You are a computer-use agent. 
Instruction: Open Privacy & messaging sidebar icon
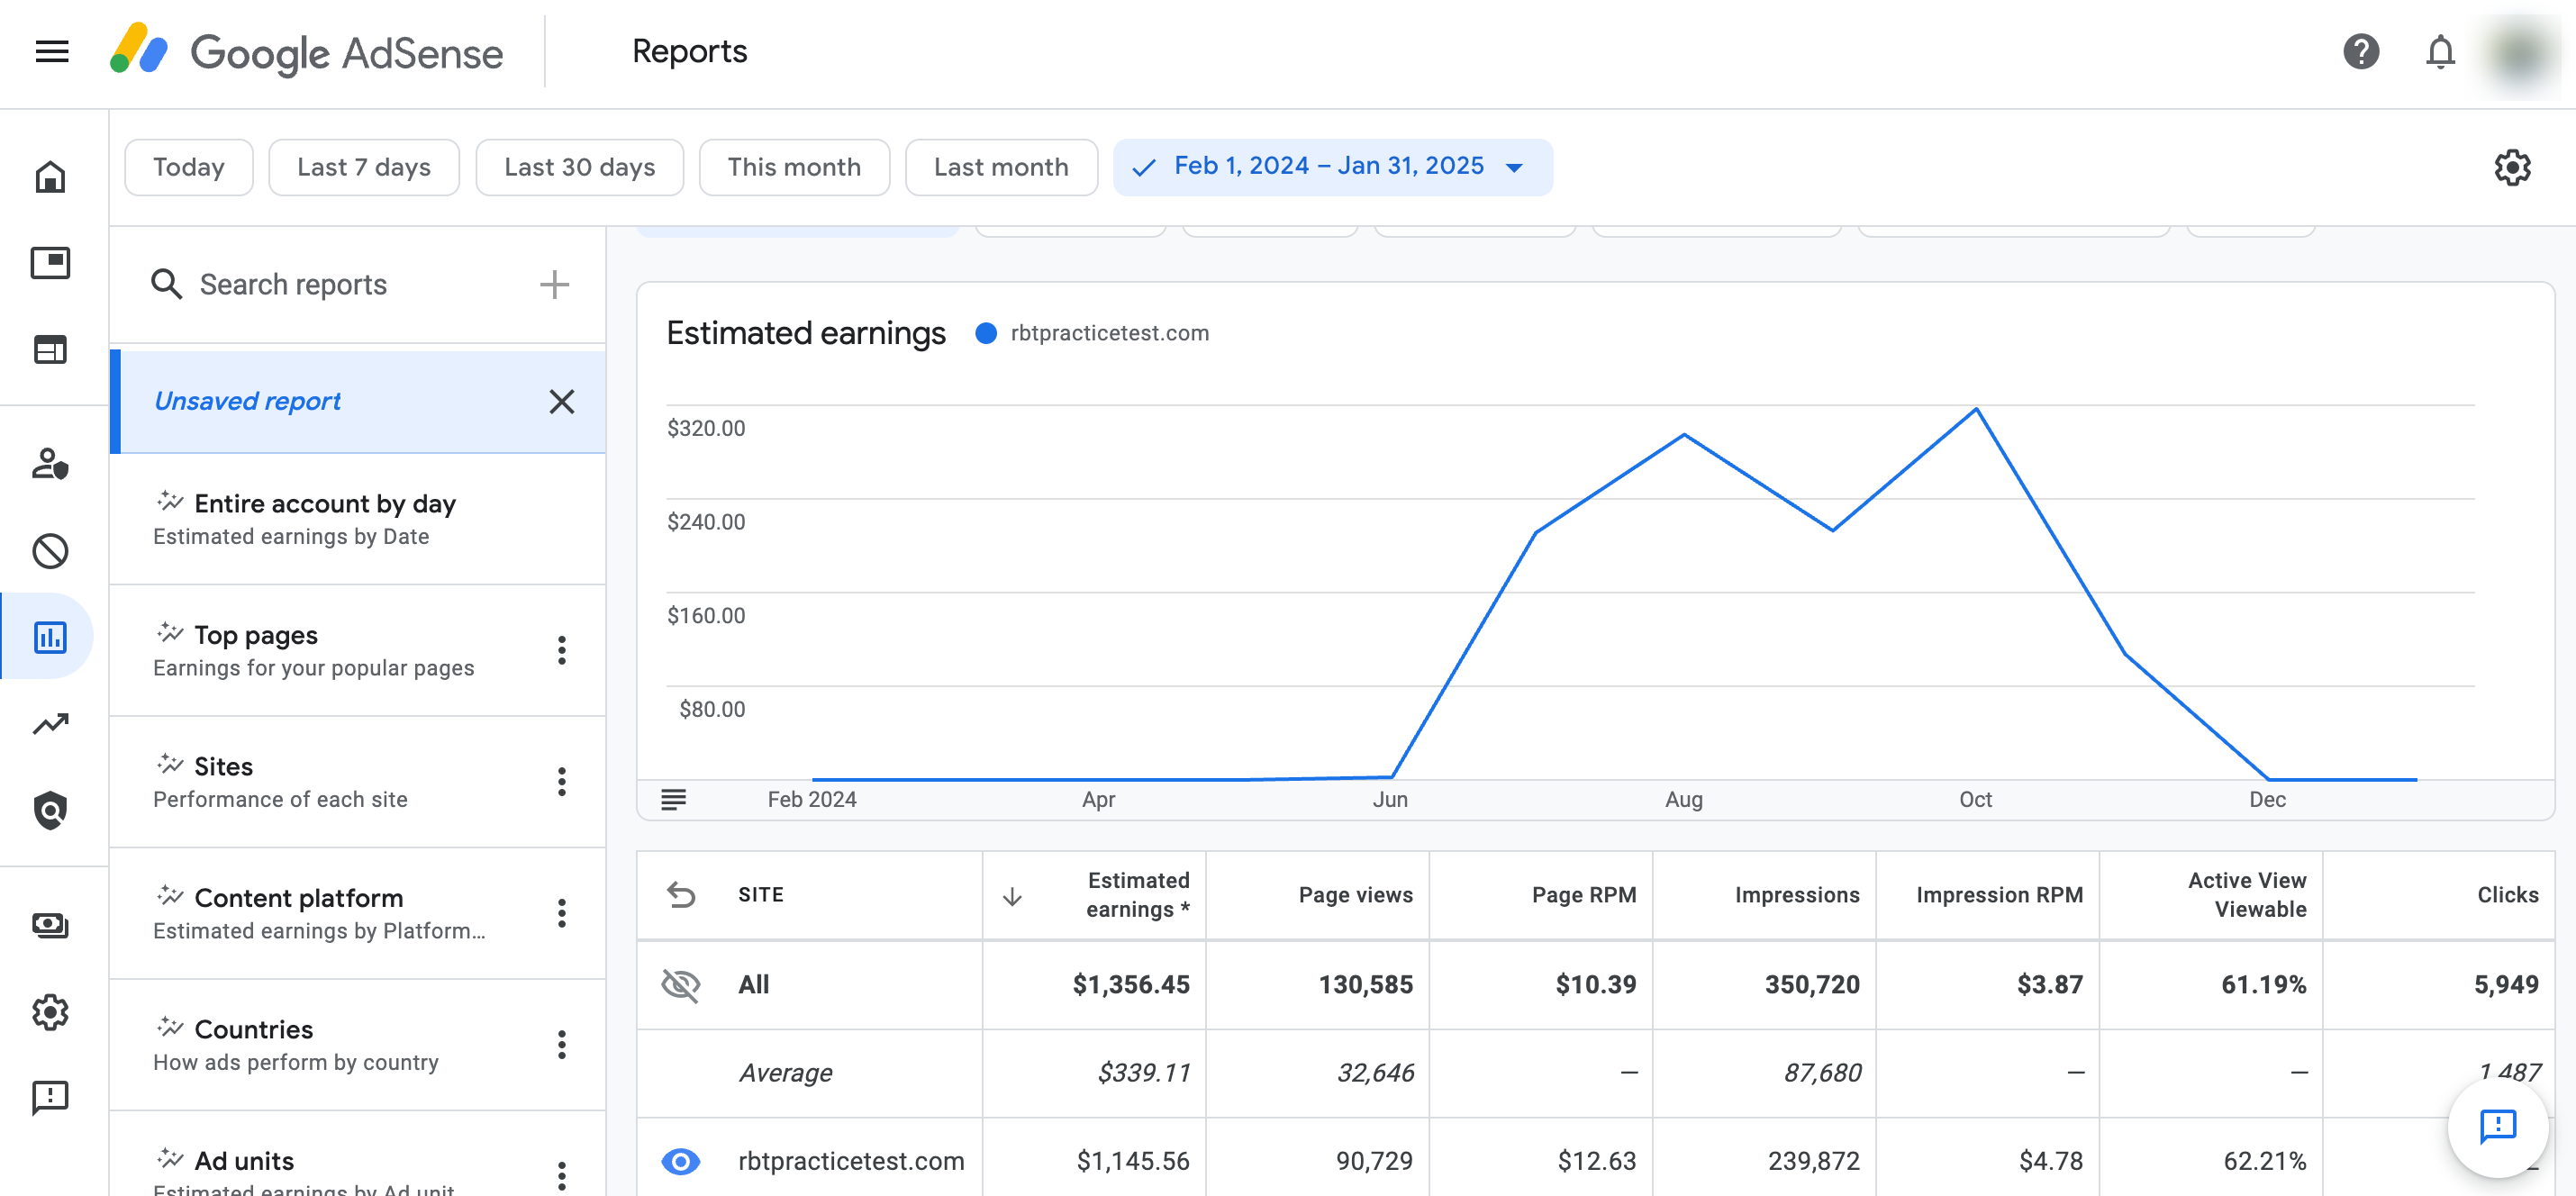click(x=50, y=464)
